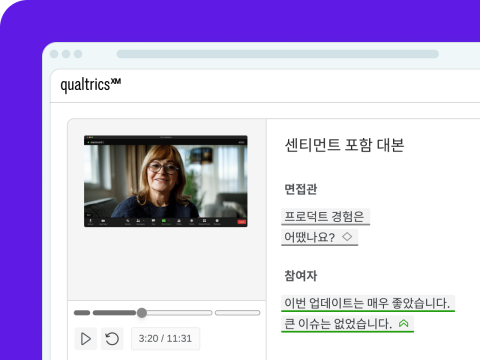Click the neutral diamond sentiment icon
The width and height of the screenshot is (480, 360).
click(x=347, y=237)
